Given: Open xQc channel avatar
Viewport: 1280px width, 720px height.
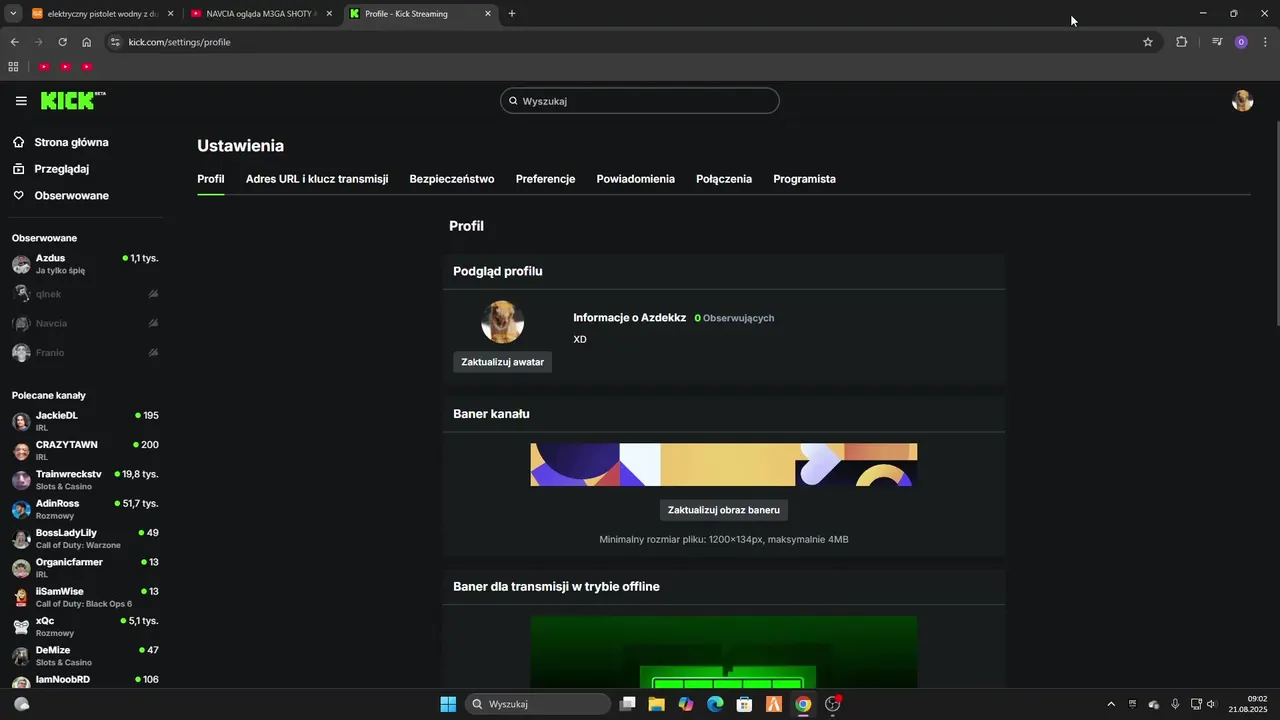Looking at the screenshot, I should point(21,627).
